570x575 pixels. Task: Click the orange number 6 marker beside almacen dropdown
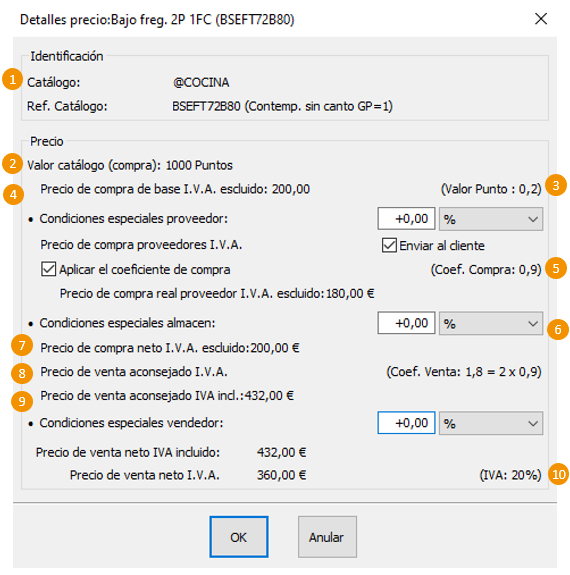point(558,329)
